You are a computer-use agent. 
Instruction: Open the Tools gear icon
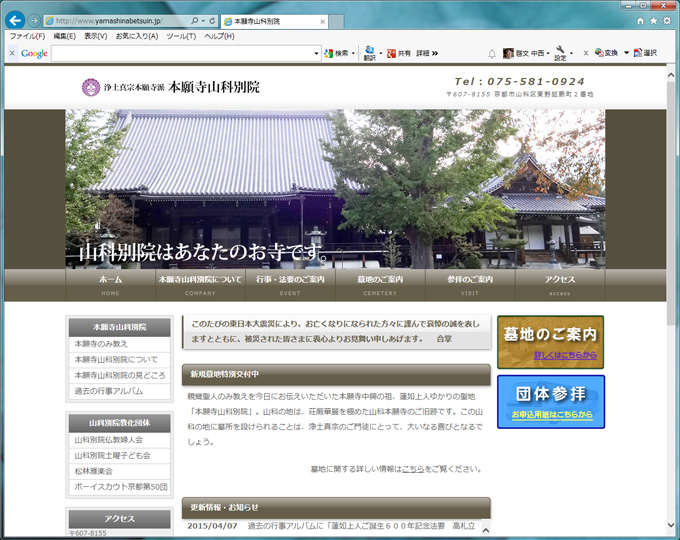pos(667,21)
